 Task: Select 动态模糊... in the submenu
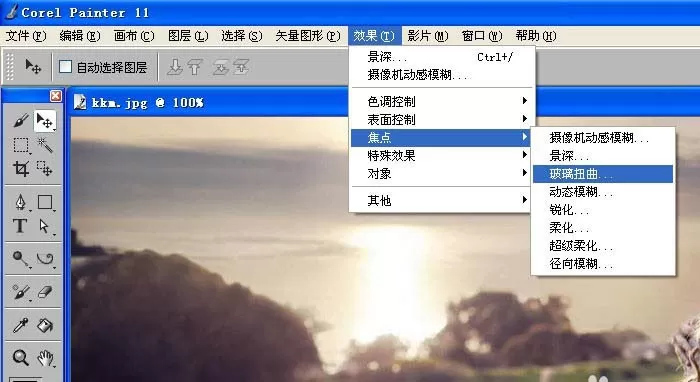coord(603,192)
